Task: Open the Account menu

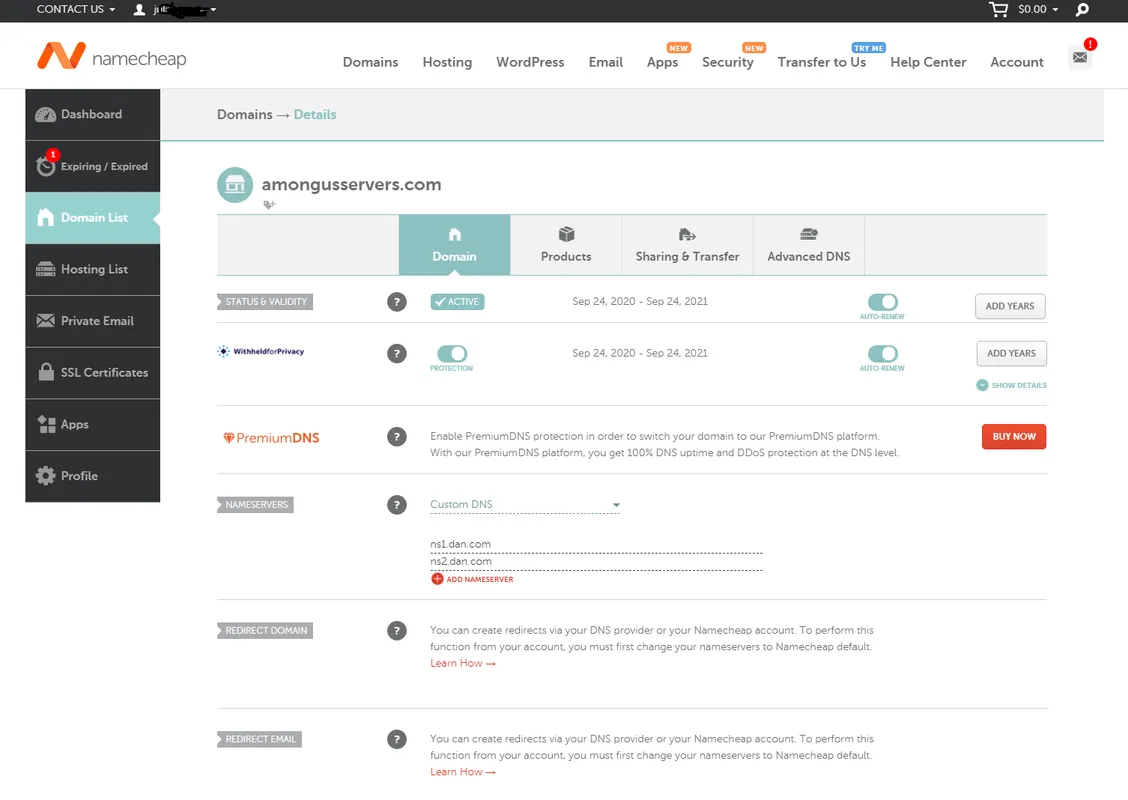Action: click(x=1016, y=63)
